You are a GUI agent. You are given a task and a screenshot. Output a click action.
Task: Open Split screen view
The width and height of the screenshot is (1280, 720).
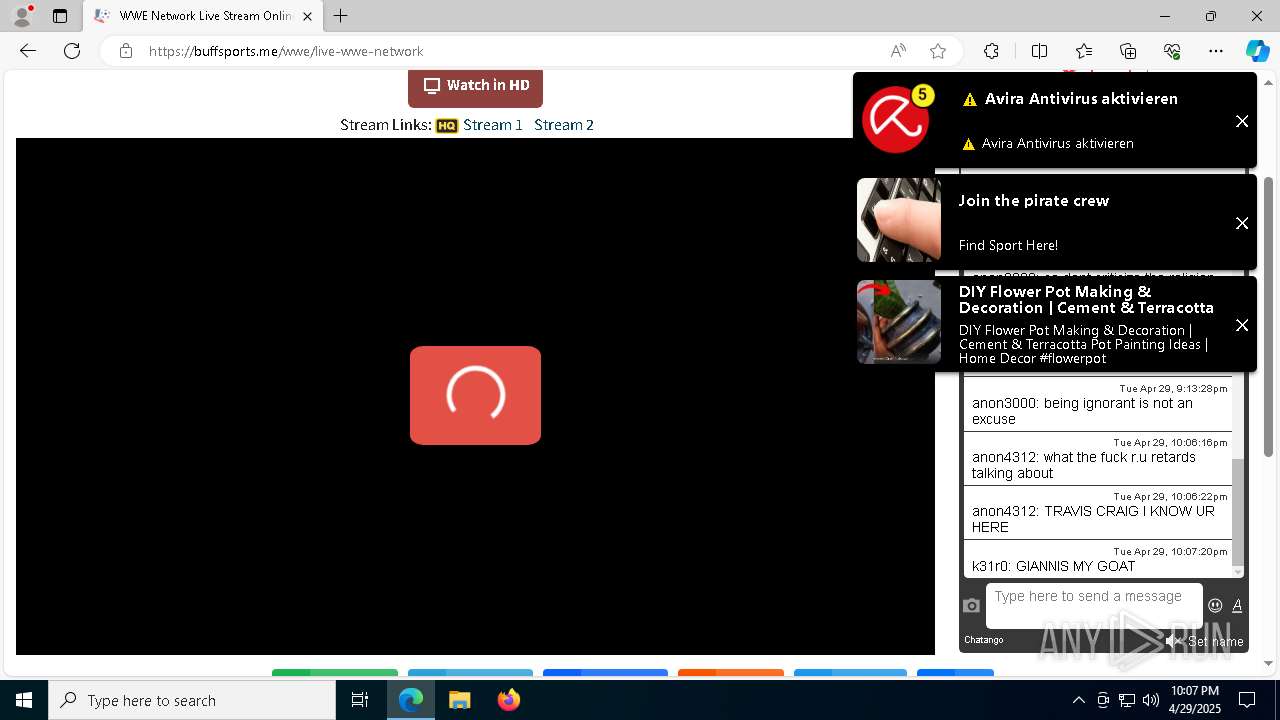point(1039,51)
